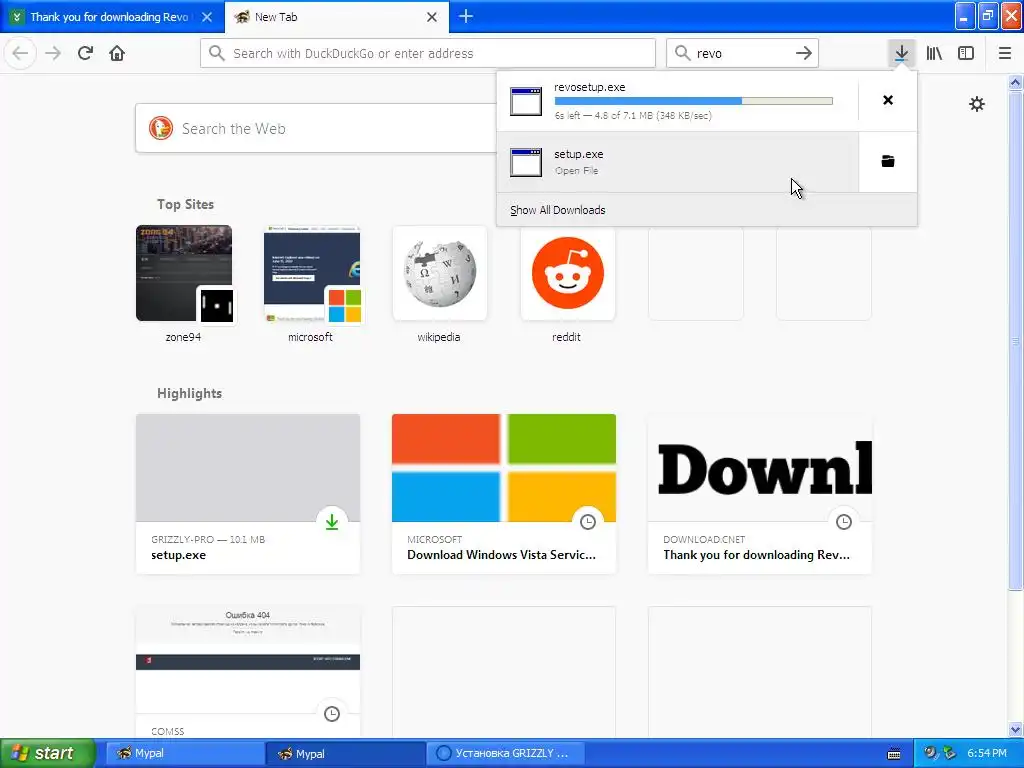This screenshot has width=1024, height=768.
Task: Click the clock icon on COMSS card
Action: click(x=332, y=713)
